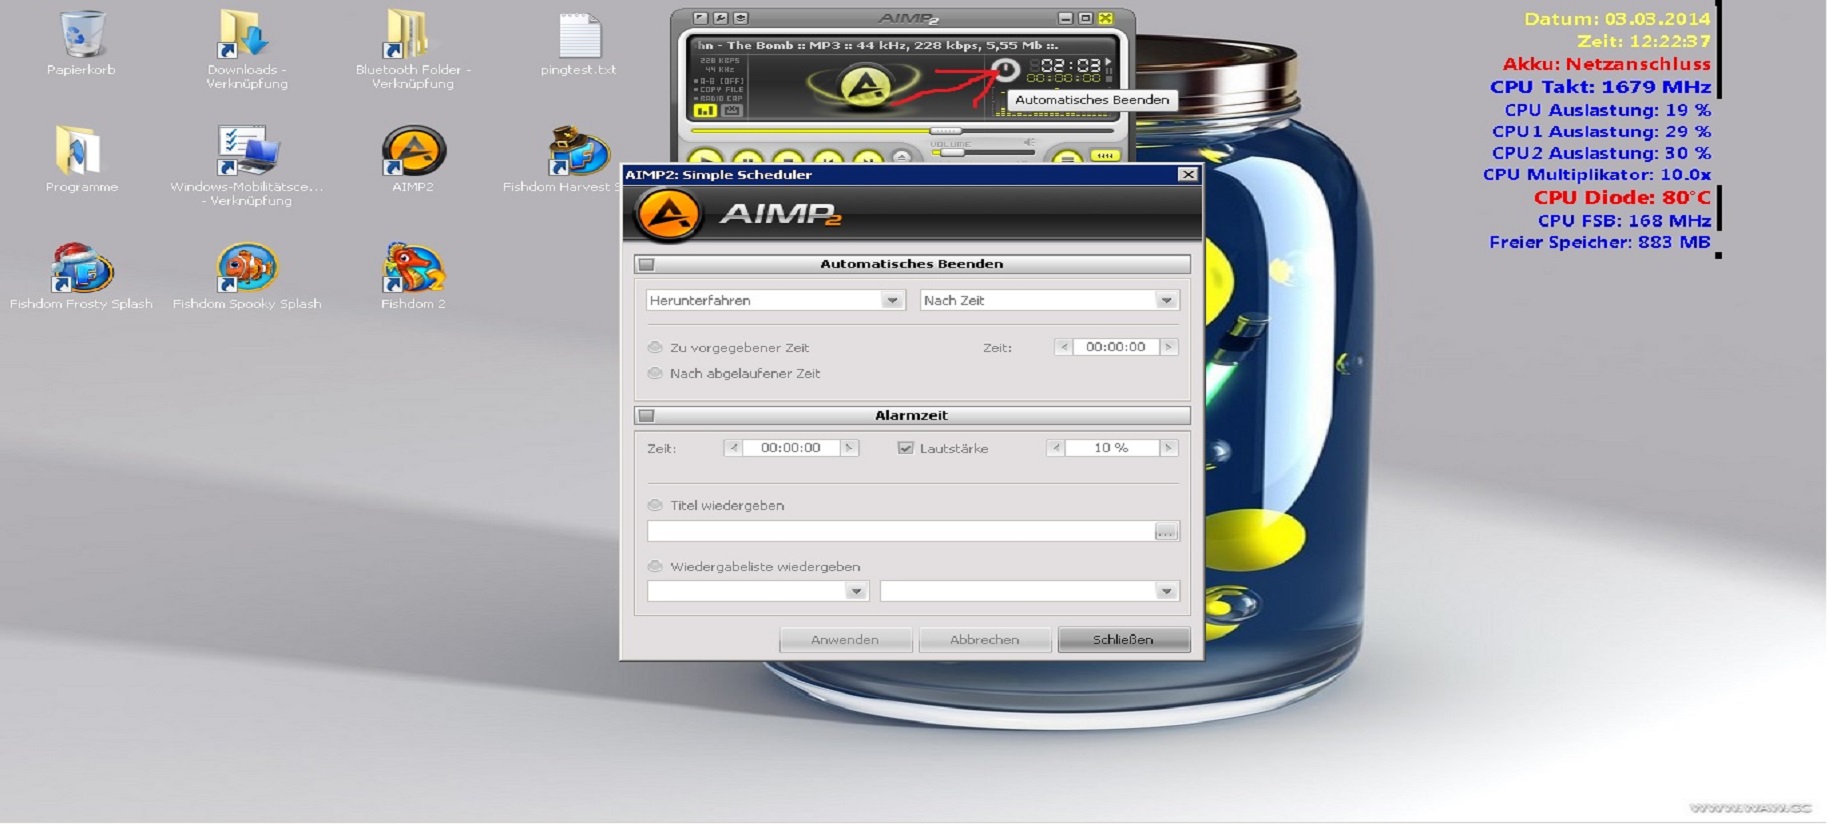Click the shutdown Zeit 00:00:00 field

click(x=1116, y=347)
